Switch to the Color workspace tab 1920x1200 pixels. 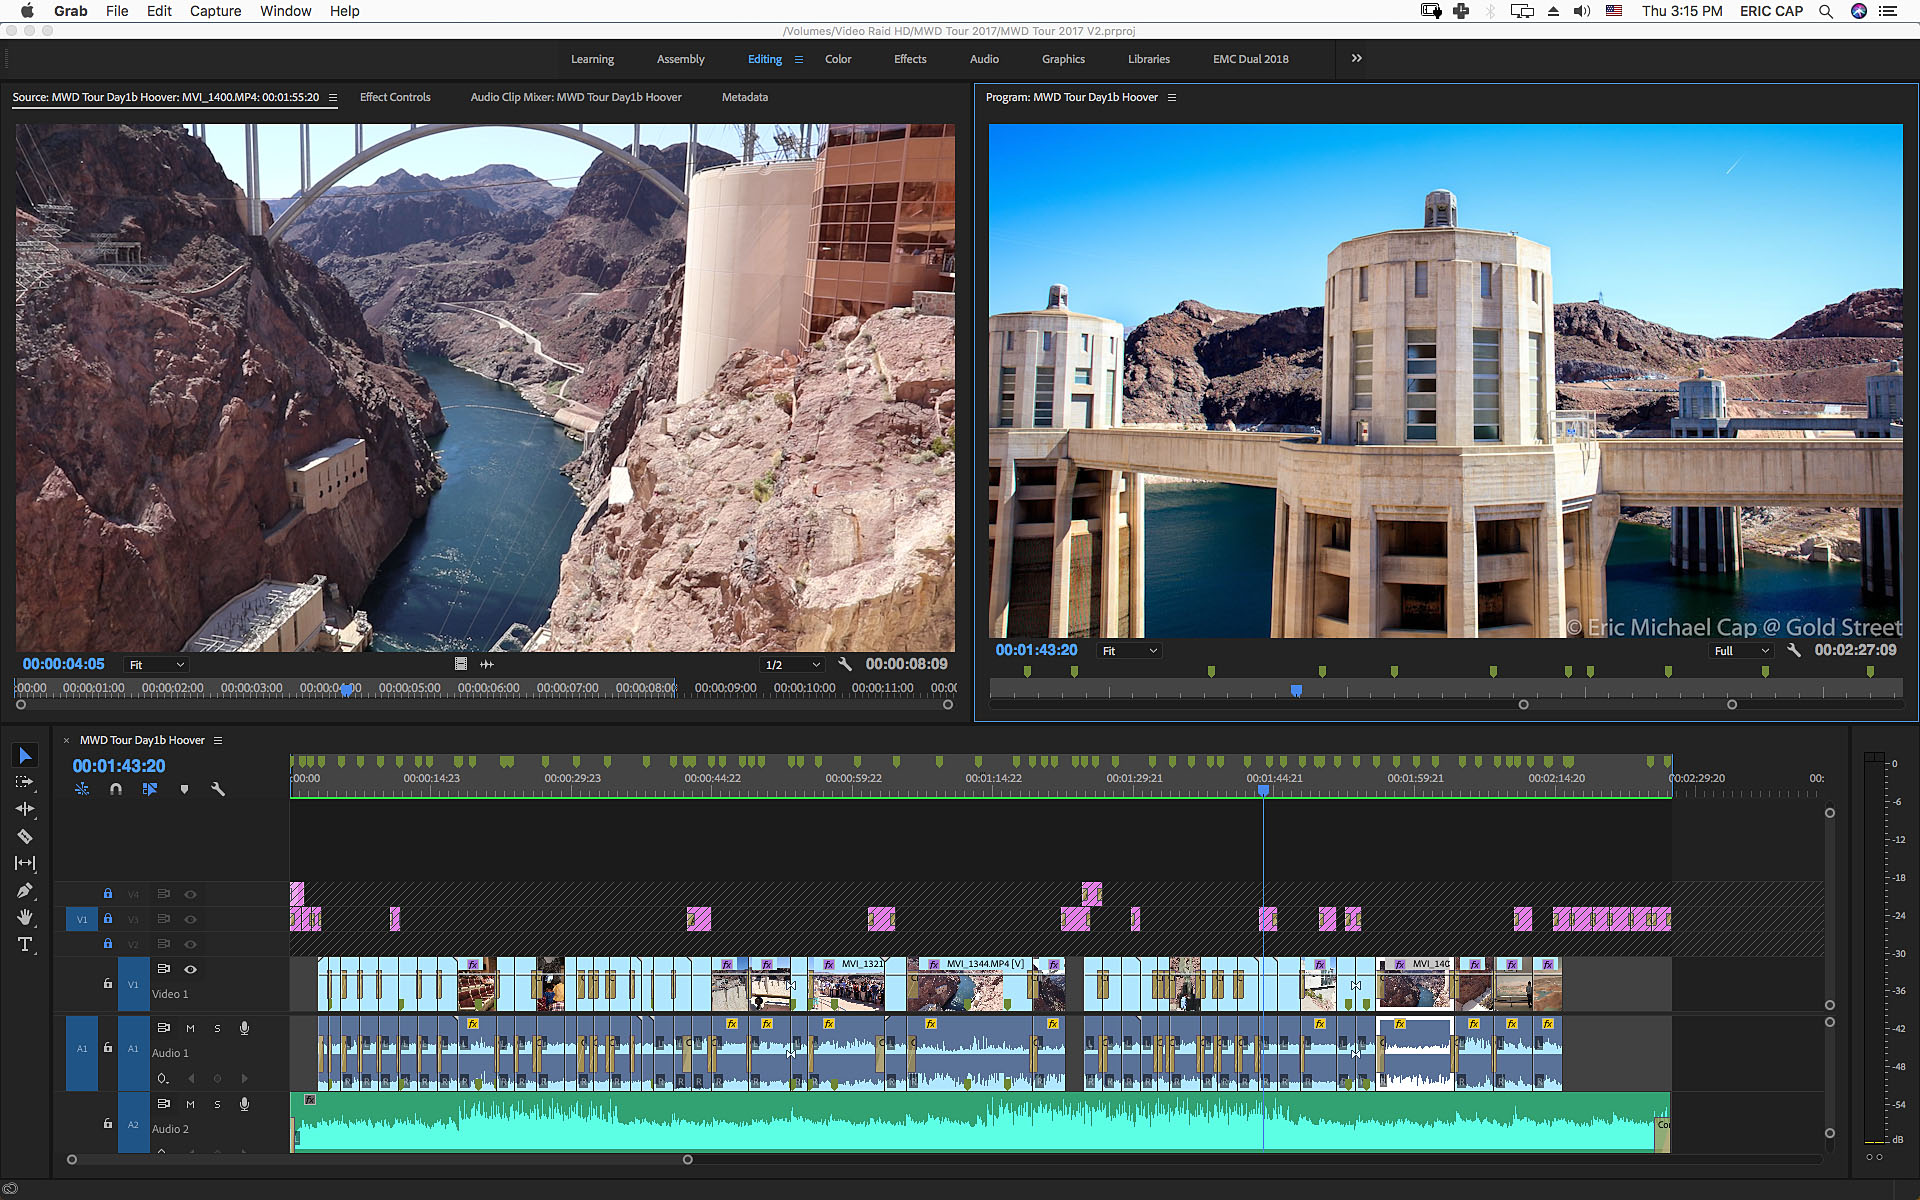[x=838, y=59]
